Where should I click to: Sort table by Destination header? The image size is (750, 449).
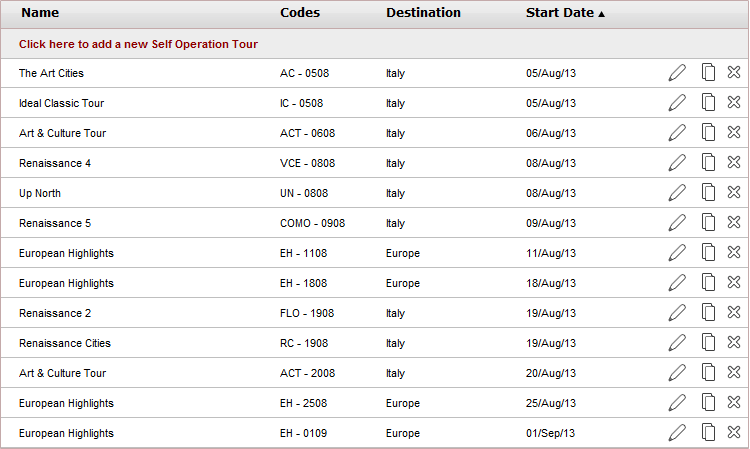[x=423, y=13]
